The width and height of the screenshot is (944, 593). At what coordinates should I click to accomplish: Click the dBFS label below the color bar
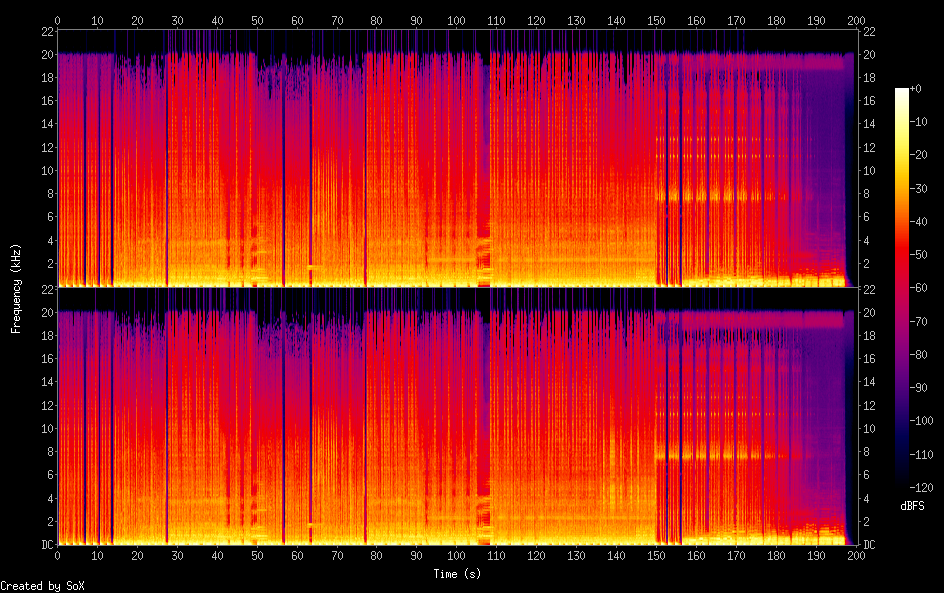click(911, 507)
